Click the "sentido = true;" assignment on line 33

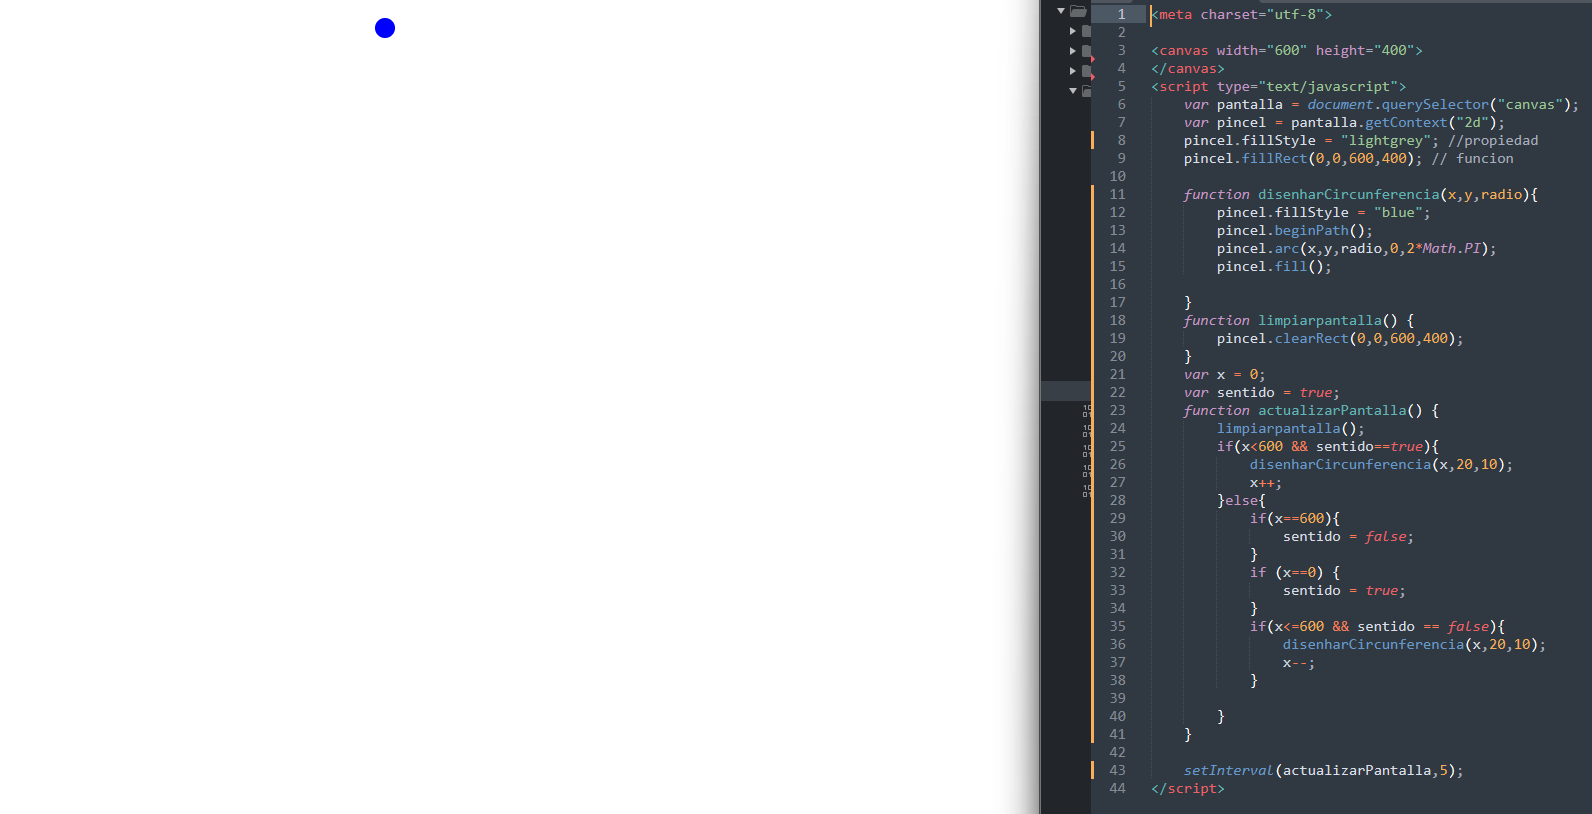pos(1345,591)
